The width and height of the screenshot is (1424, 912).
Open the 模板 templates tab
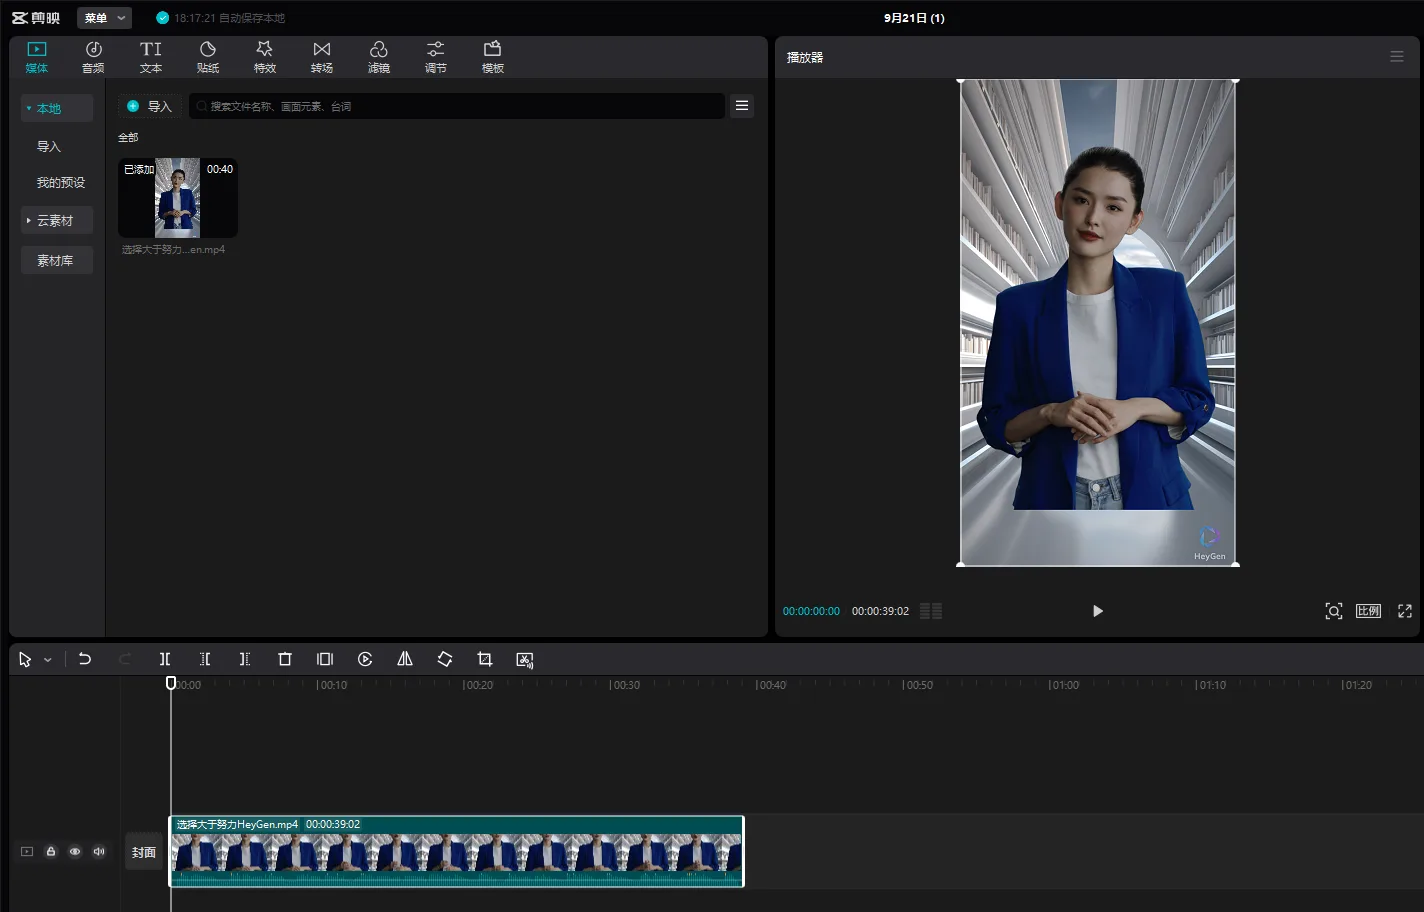coord(493,57)
